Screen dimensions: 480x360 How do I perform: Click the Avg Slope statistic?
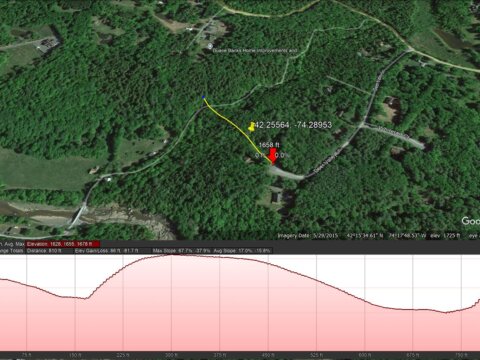click(242, 251)
